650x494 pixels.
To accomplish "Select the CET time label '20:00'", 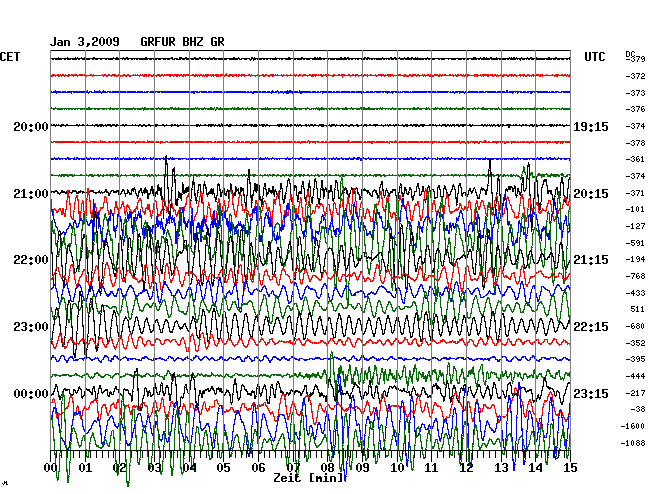I will (31, 126).
